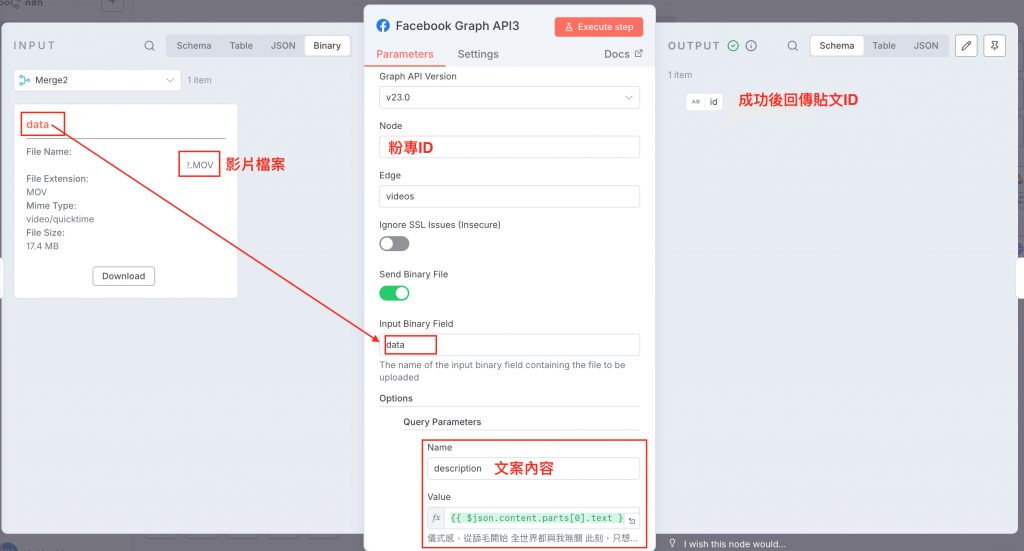Image resolution: width=1024 pixels, height=551 pixels.
Task: Switch to the Settings tab
Action: (x=478, y=54)
